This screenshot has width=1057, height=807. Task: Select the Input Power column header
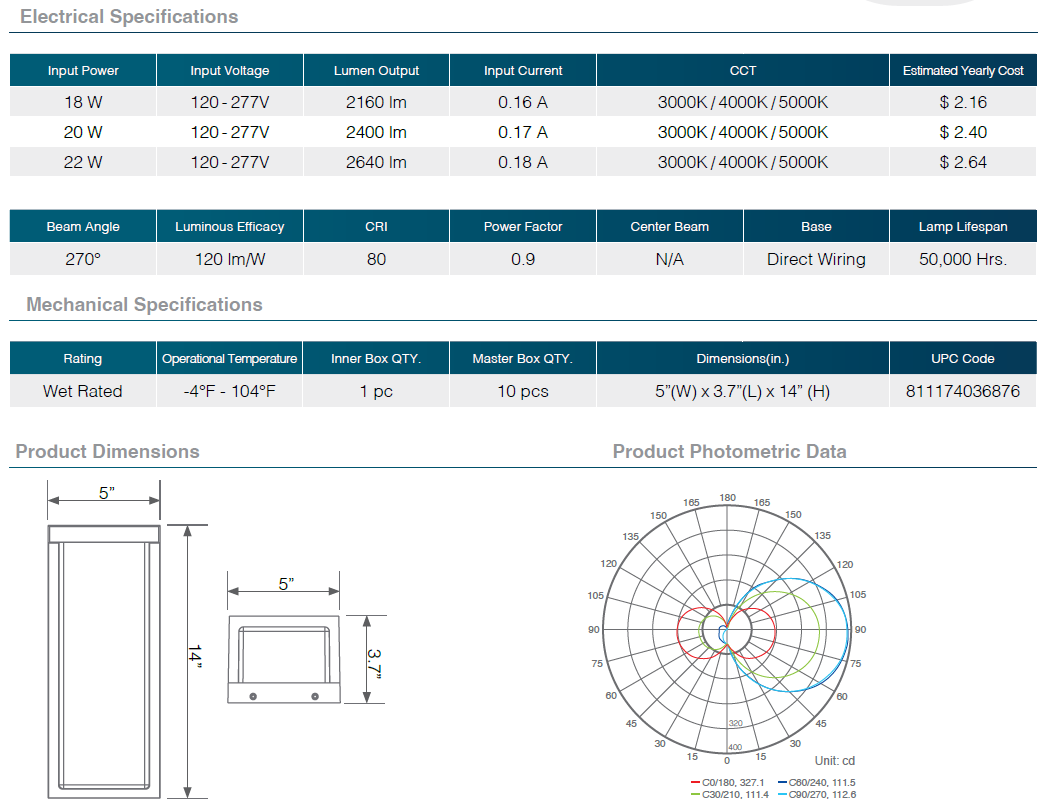point(83,71)
